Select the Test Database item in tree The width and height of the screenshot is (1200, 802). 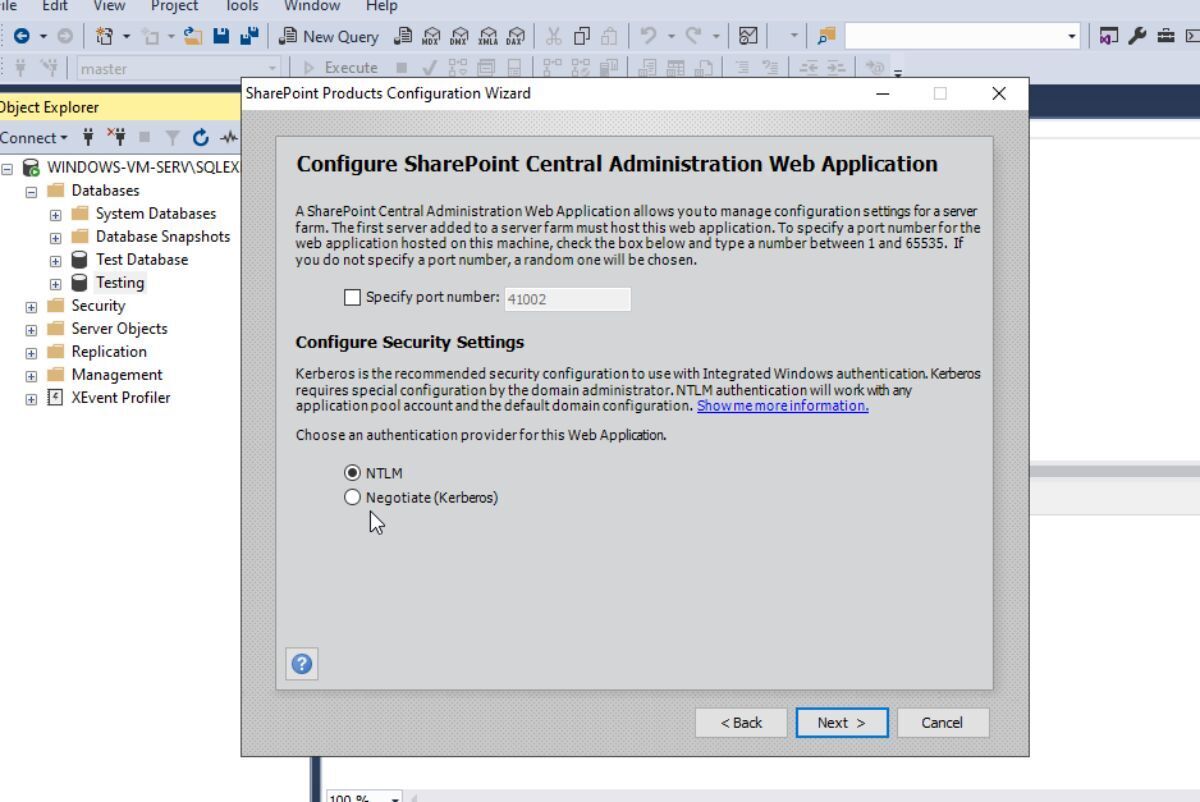142,260
